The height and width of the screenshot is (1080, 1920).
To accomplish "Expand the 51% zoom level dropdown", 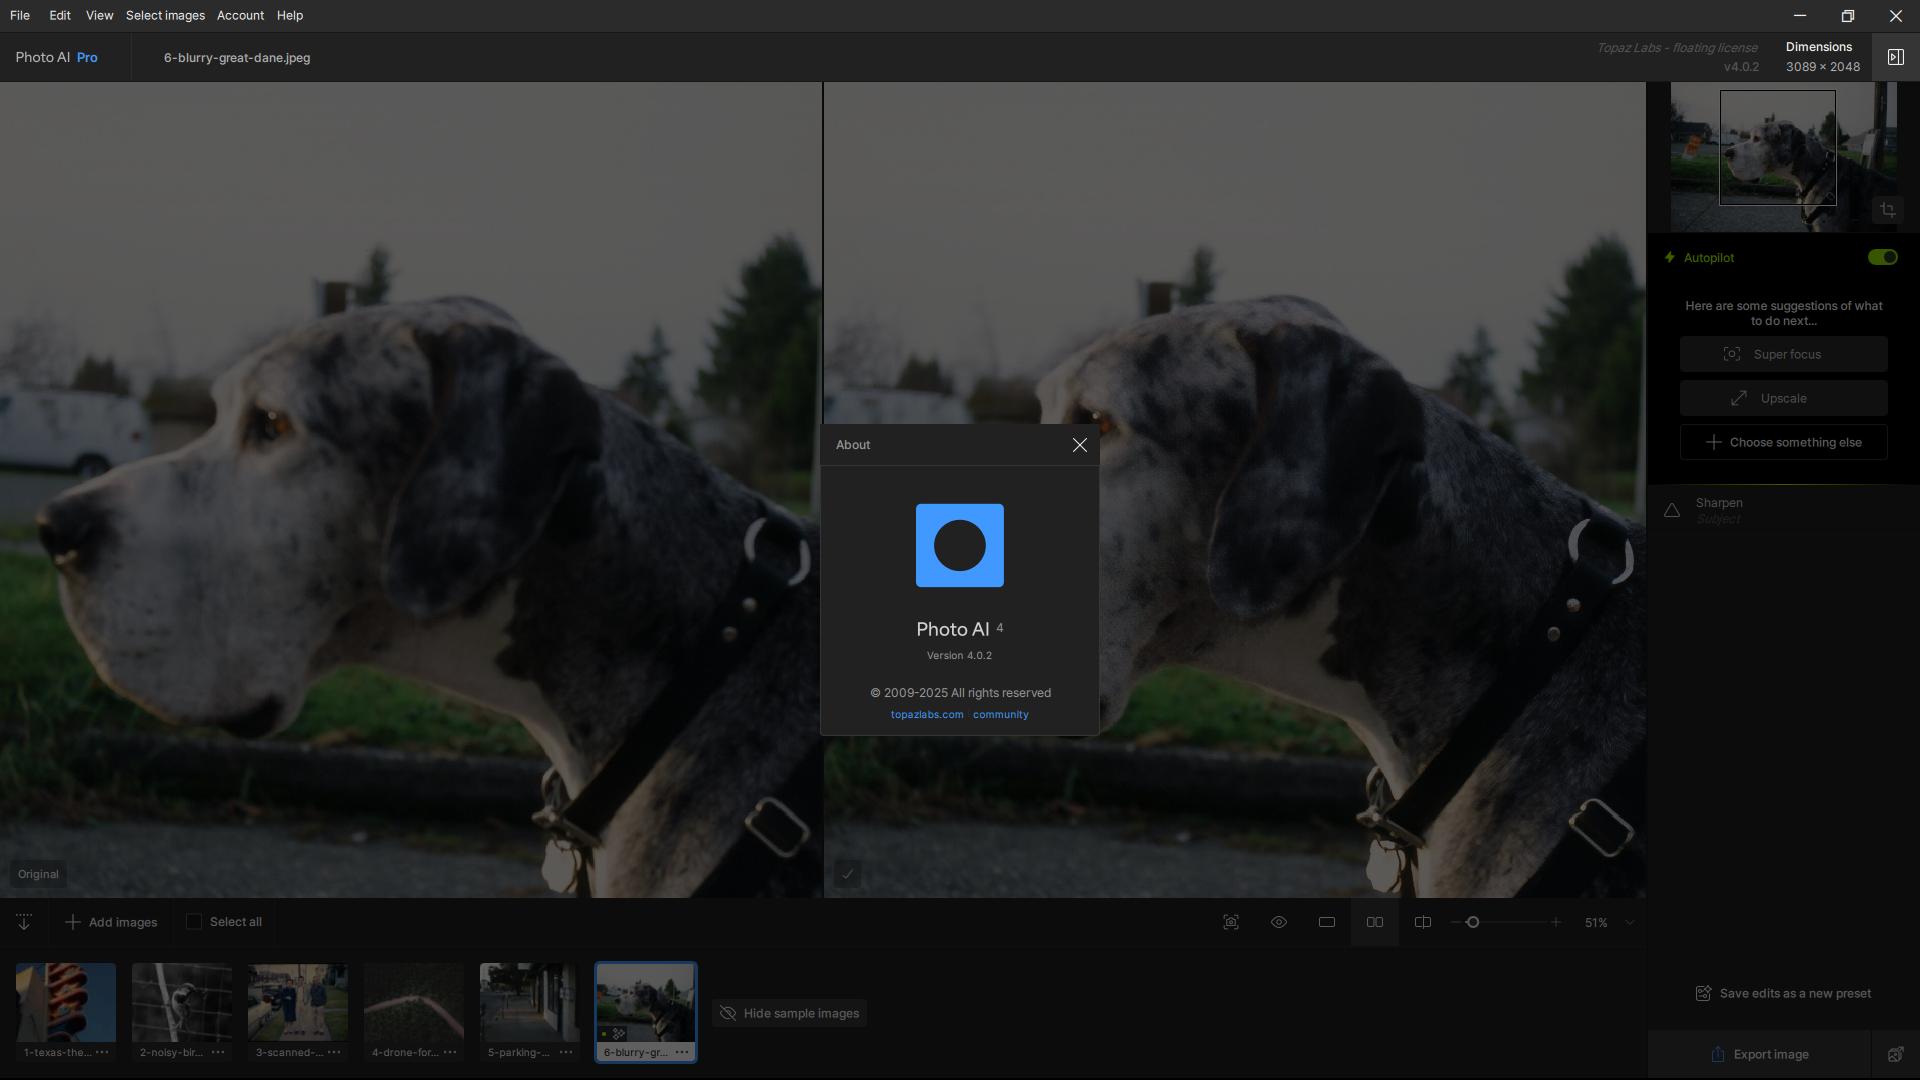I will point(1630,922).
